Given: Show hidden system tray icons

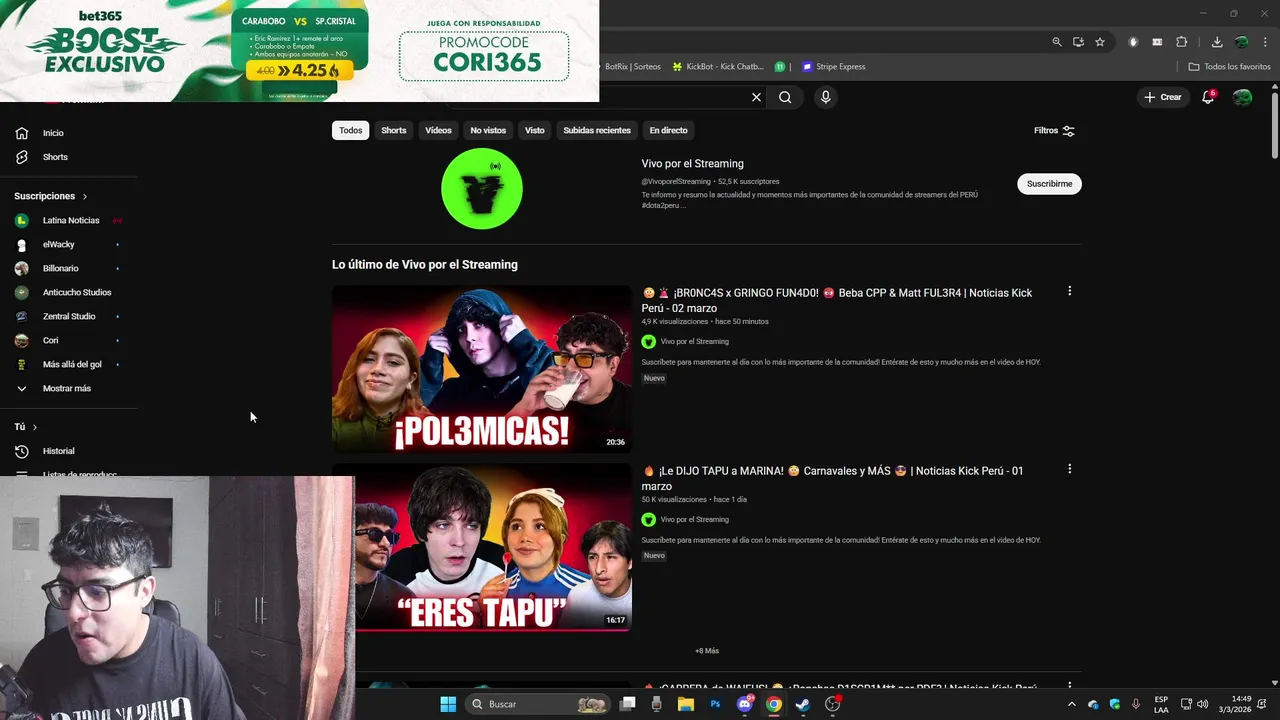Looking at the screenshot, I should click(1072, 704).
